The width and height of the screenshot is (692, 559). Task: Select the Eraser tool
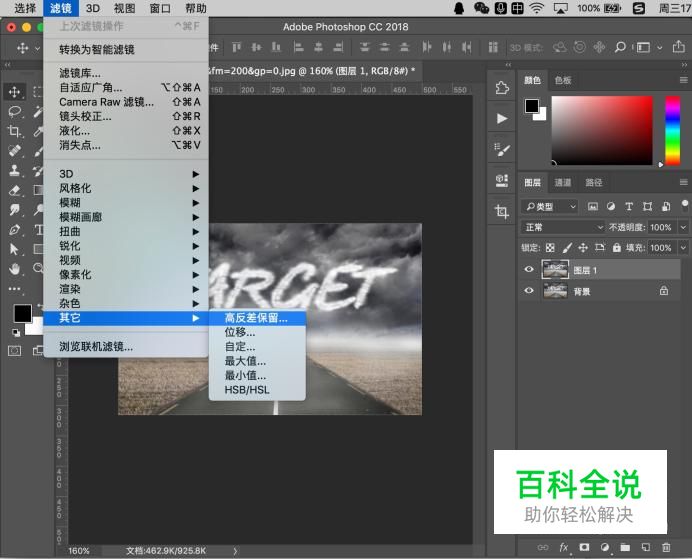(15, 190)
